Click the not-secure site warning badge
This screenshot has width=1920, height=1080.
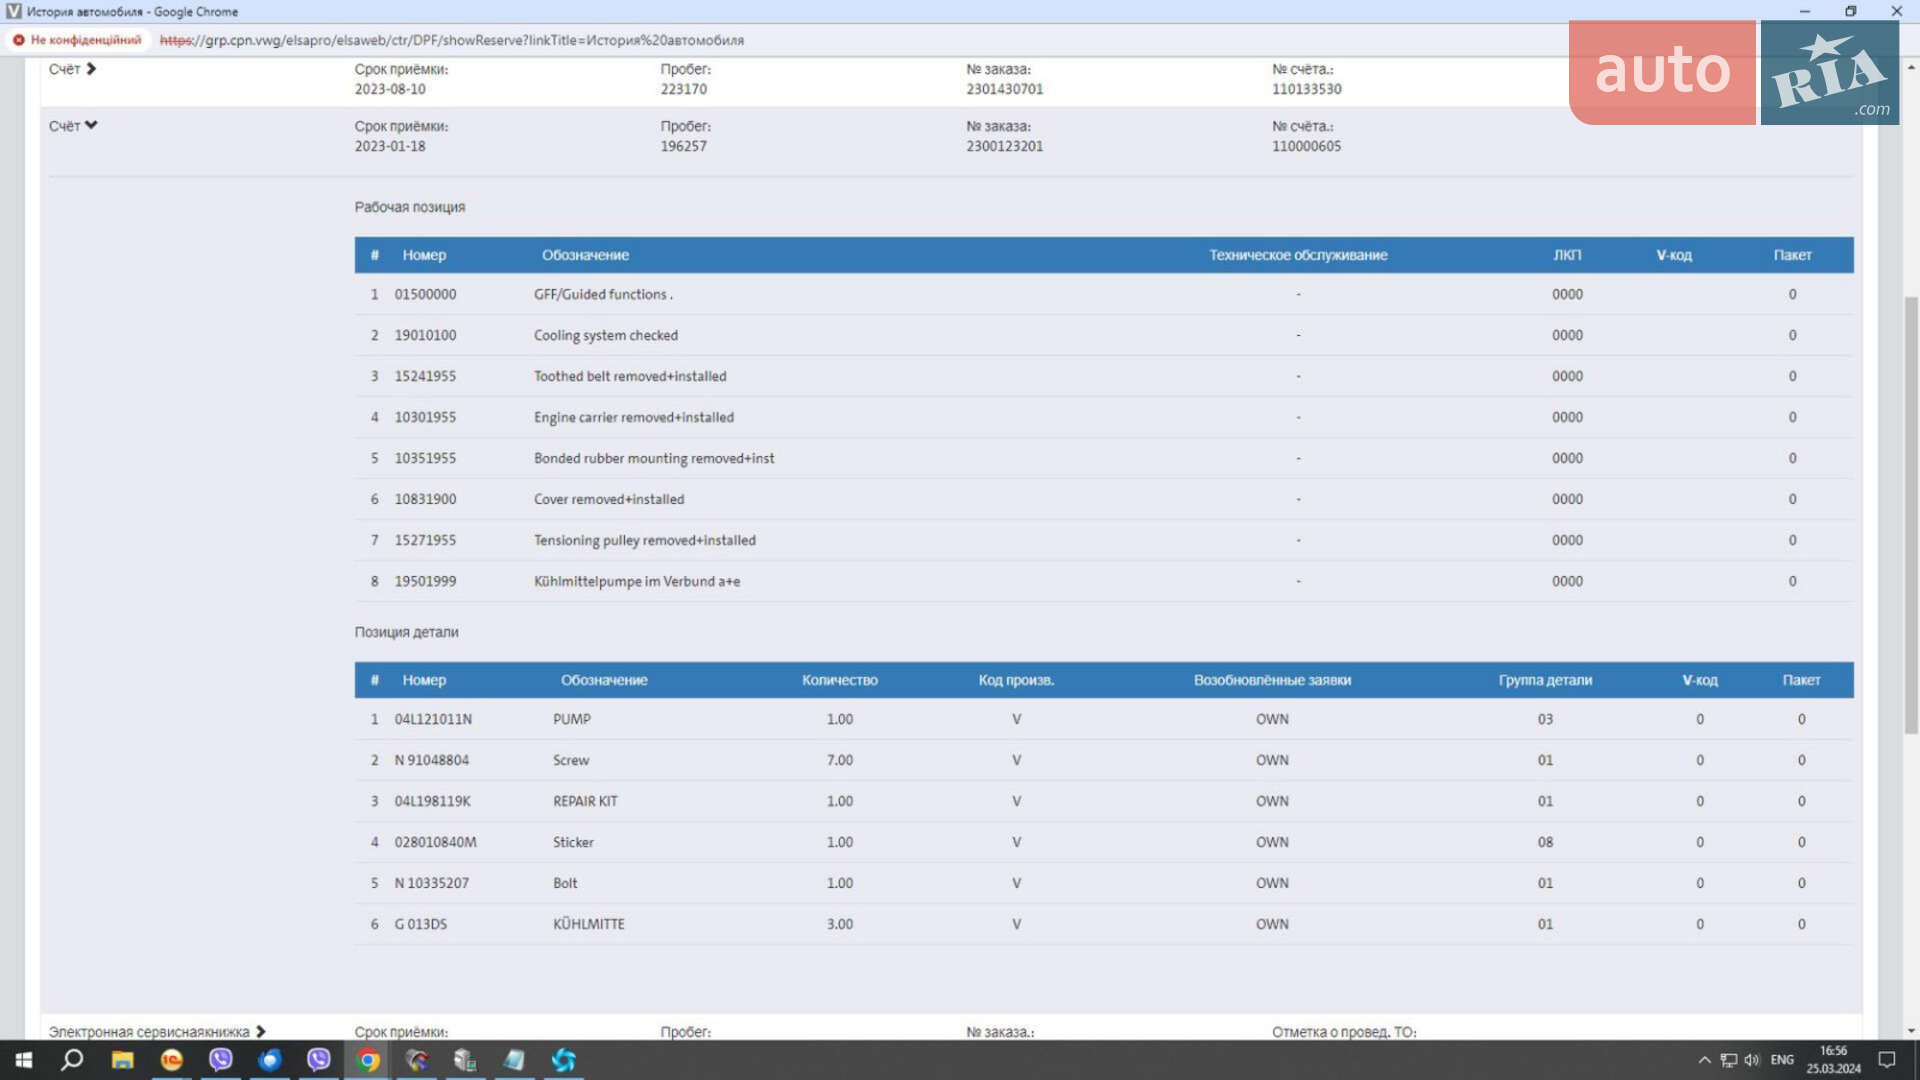pyautogui.click(x=77, y=40)
